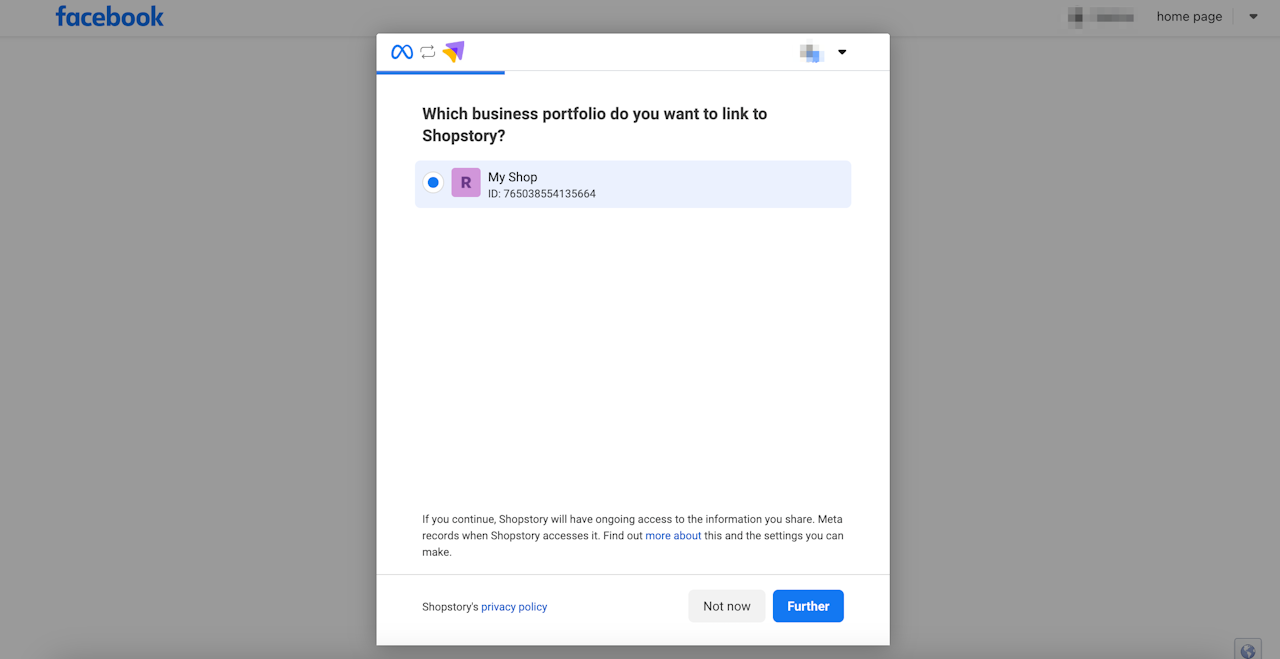Select the My Shop radio button

(x=433, y=183)
